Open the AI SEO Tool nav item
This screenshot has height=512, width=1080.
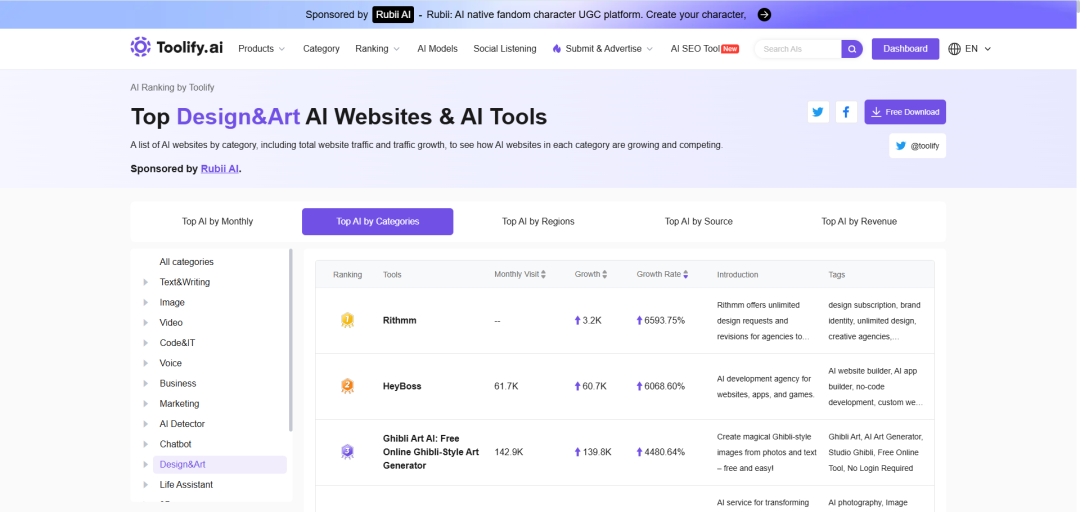705,49
